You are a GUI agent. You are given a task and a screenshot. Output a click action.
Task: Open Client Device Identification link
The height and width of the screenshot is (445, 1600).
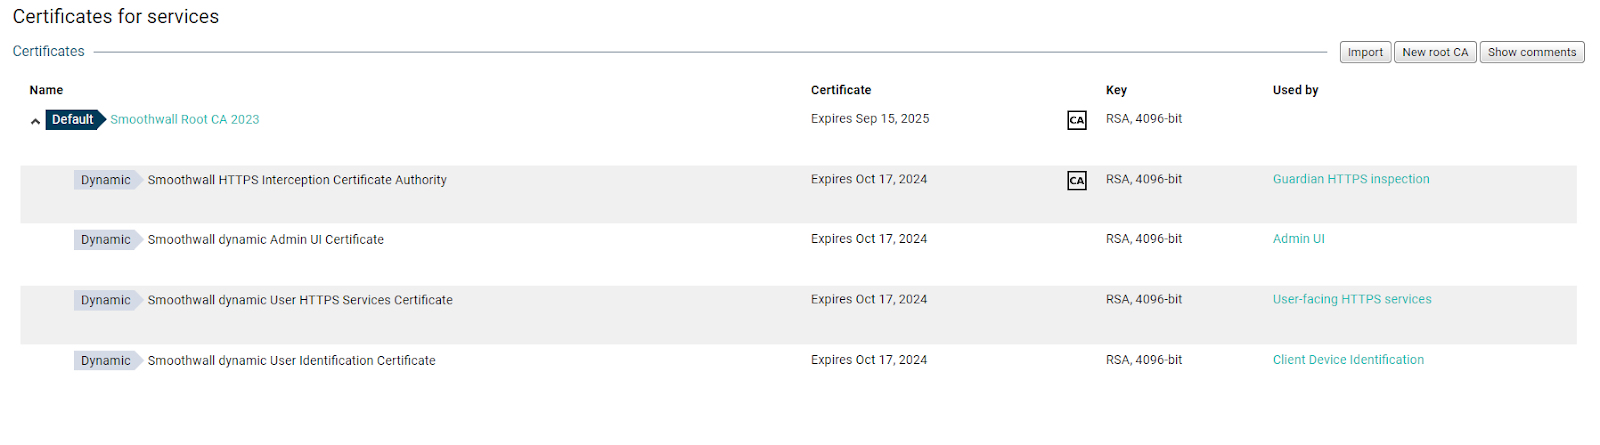[x=1348, y=360]
